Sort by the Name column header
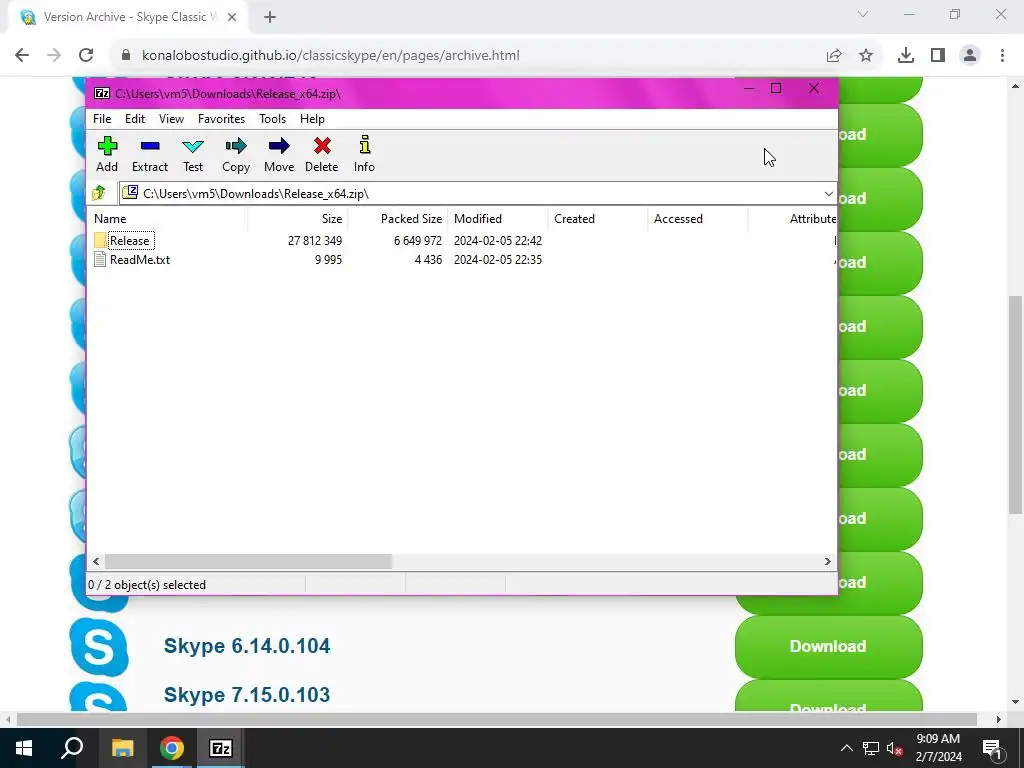The height and width of the screenshot is (768, 1024). click(167, 219)
